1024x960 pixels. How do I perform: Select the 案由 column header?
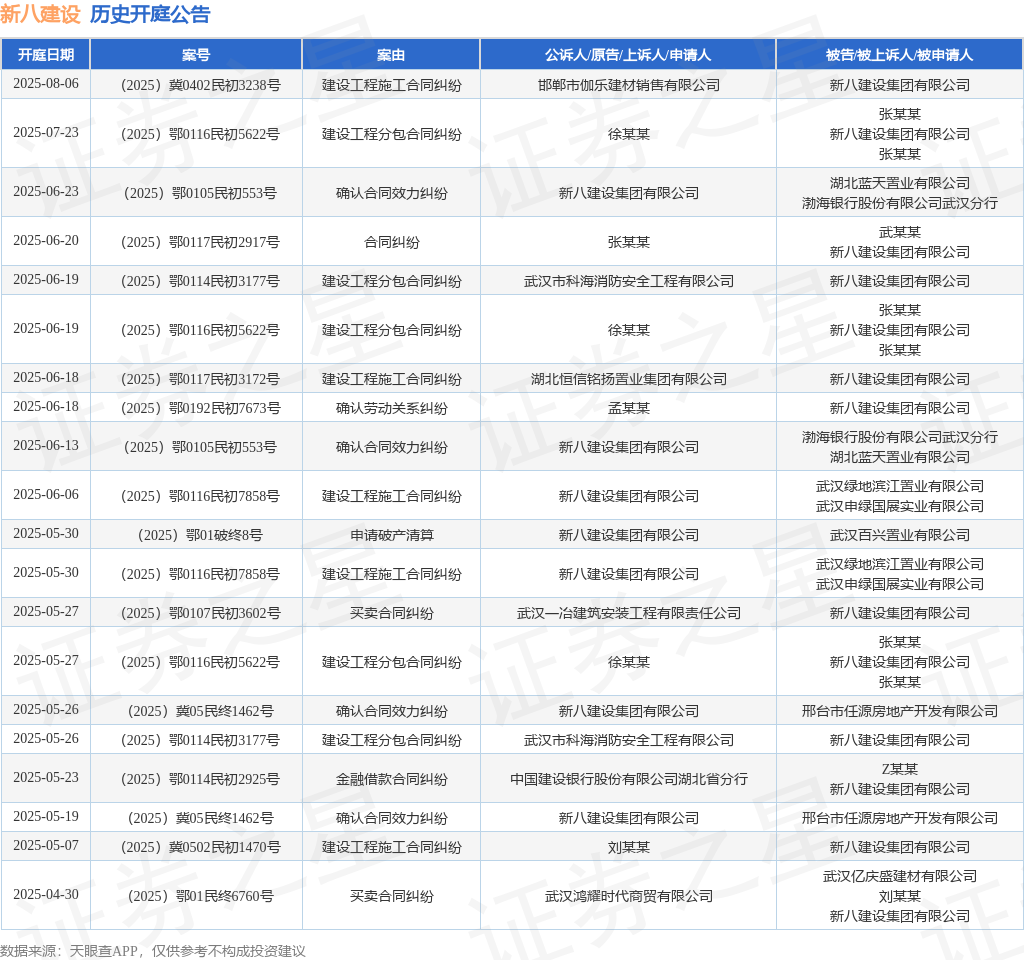391,55
